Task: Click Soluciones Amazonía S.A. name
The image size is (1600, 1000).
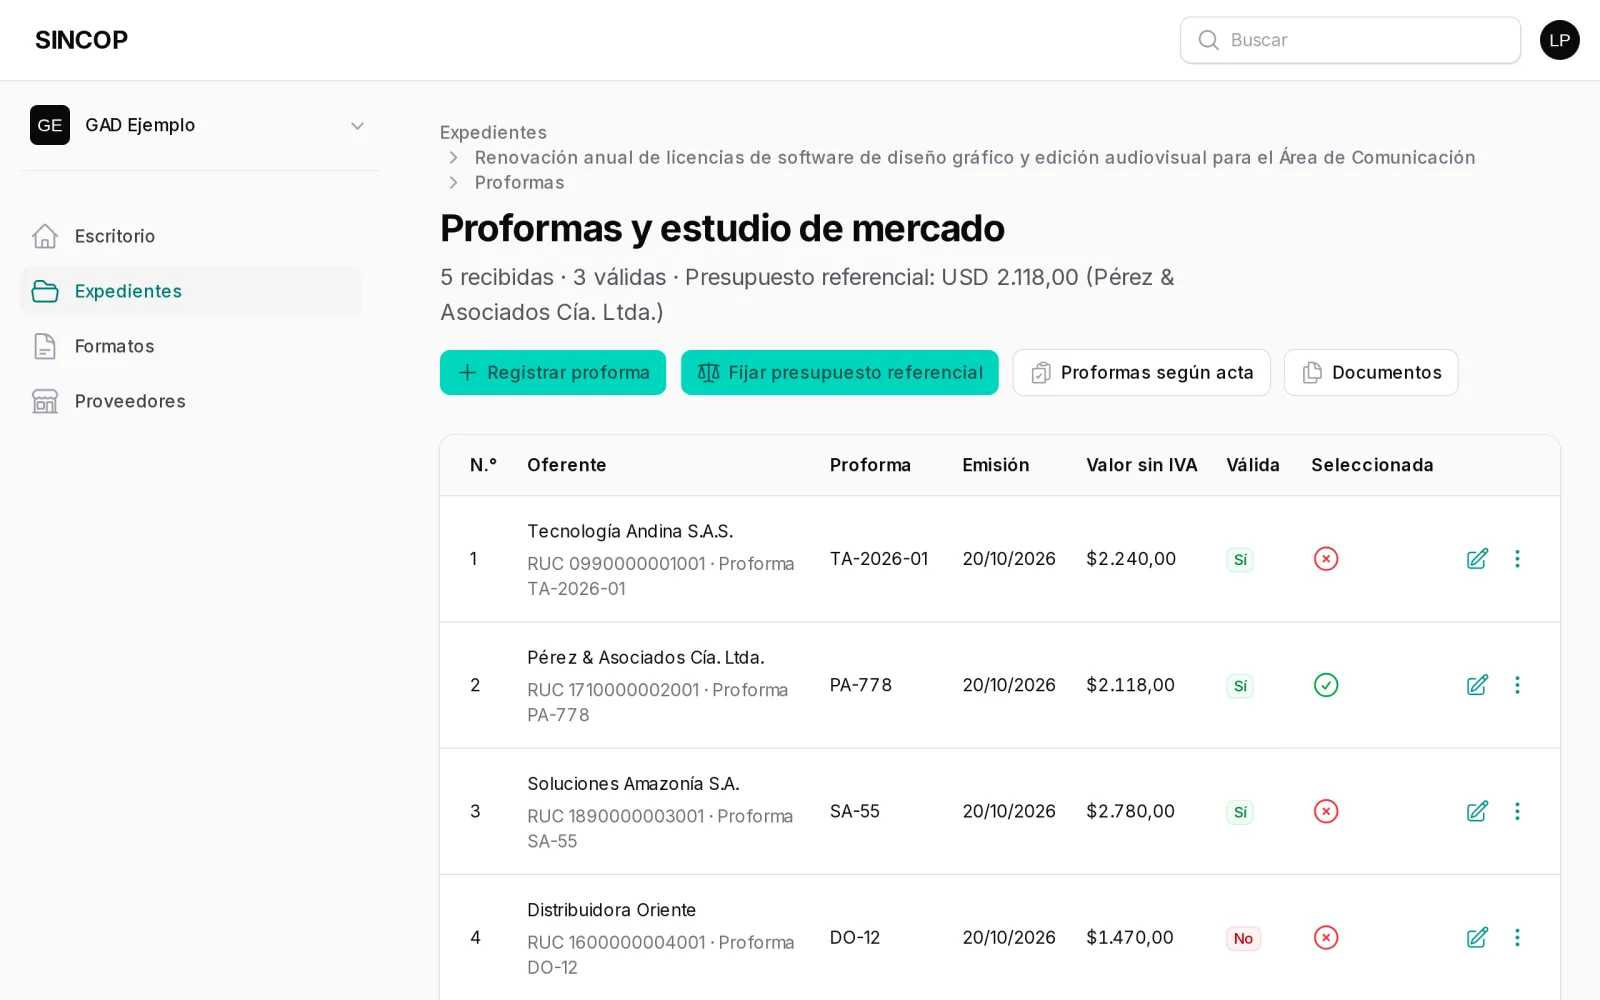Action: (x=633, y=783)
